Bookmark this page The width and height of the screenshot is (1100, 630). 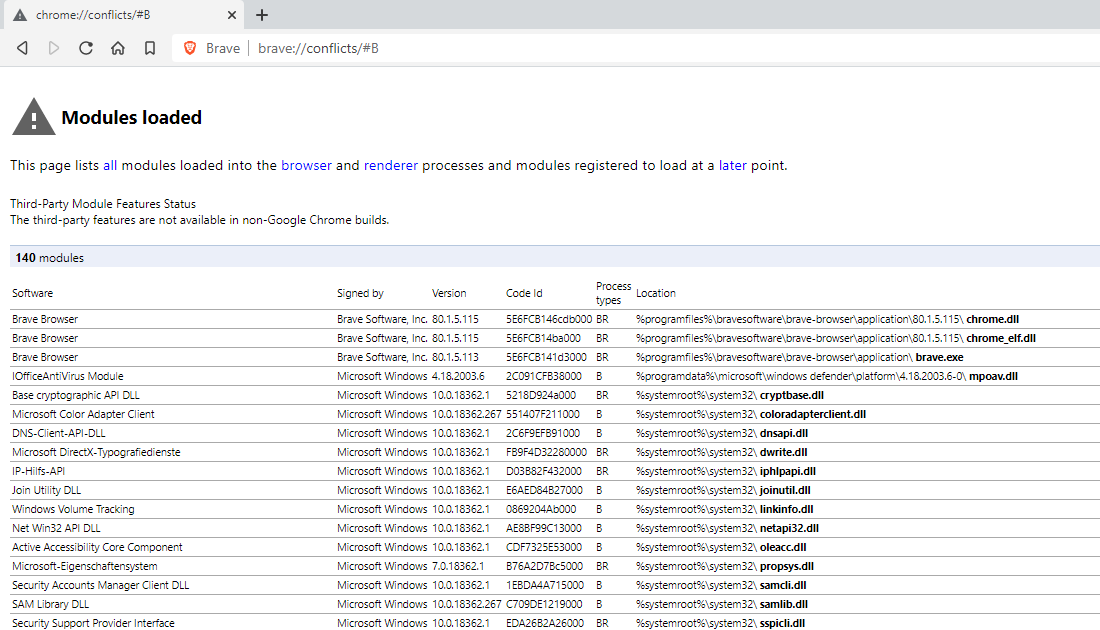tap(150, 48)
